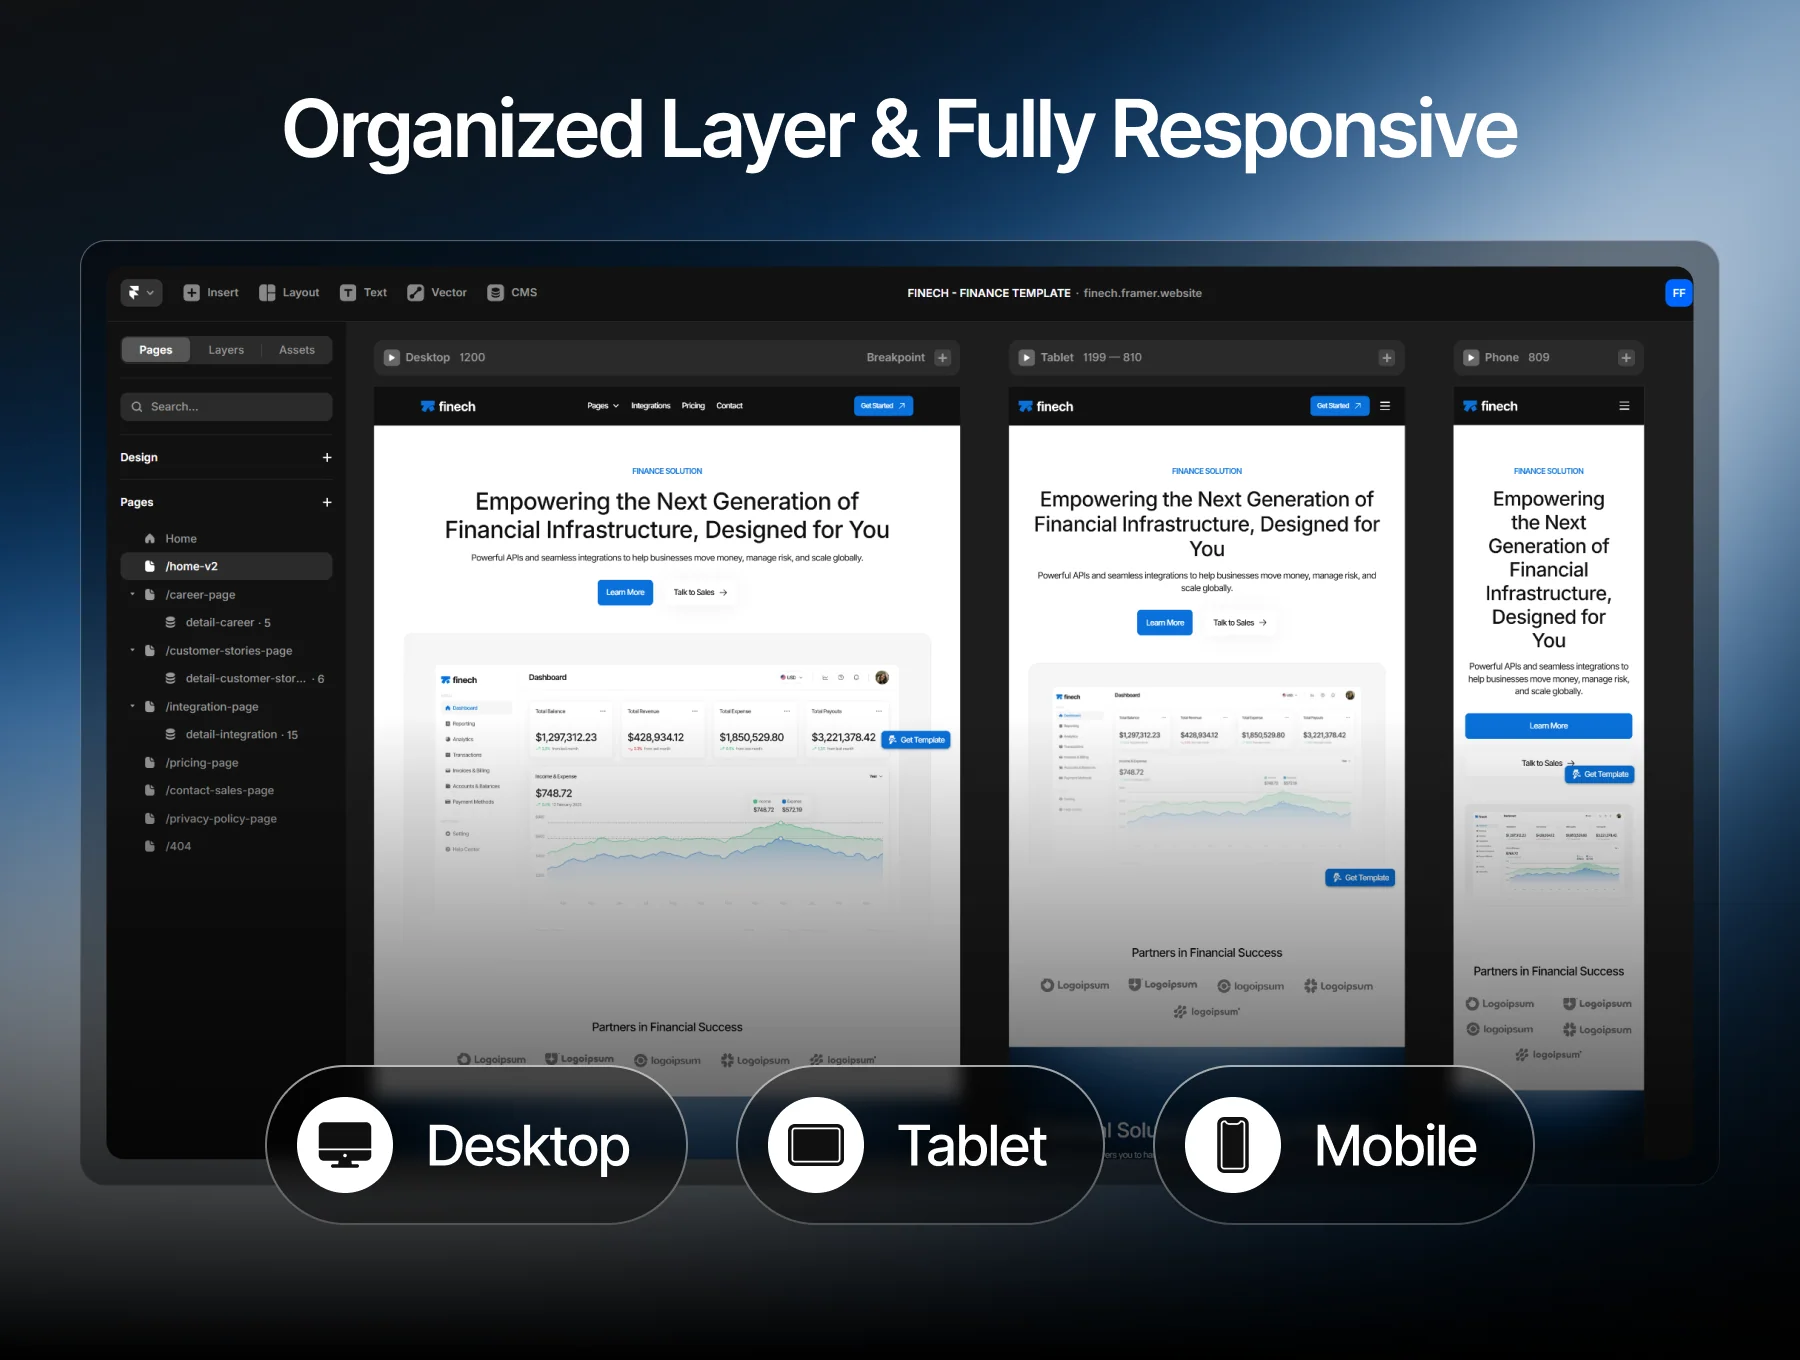Click Pricing link in desktop navbar
Viewport: 1800px width, 1360px height.
(693, 406)
